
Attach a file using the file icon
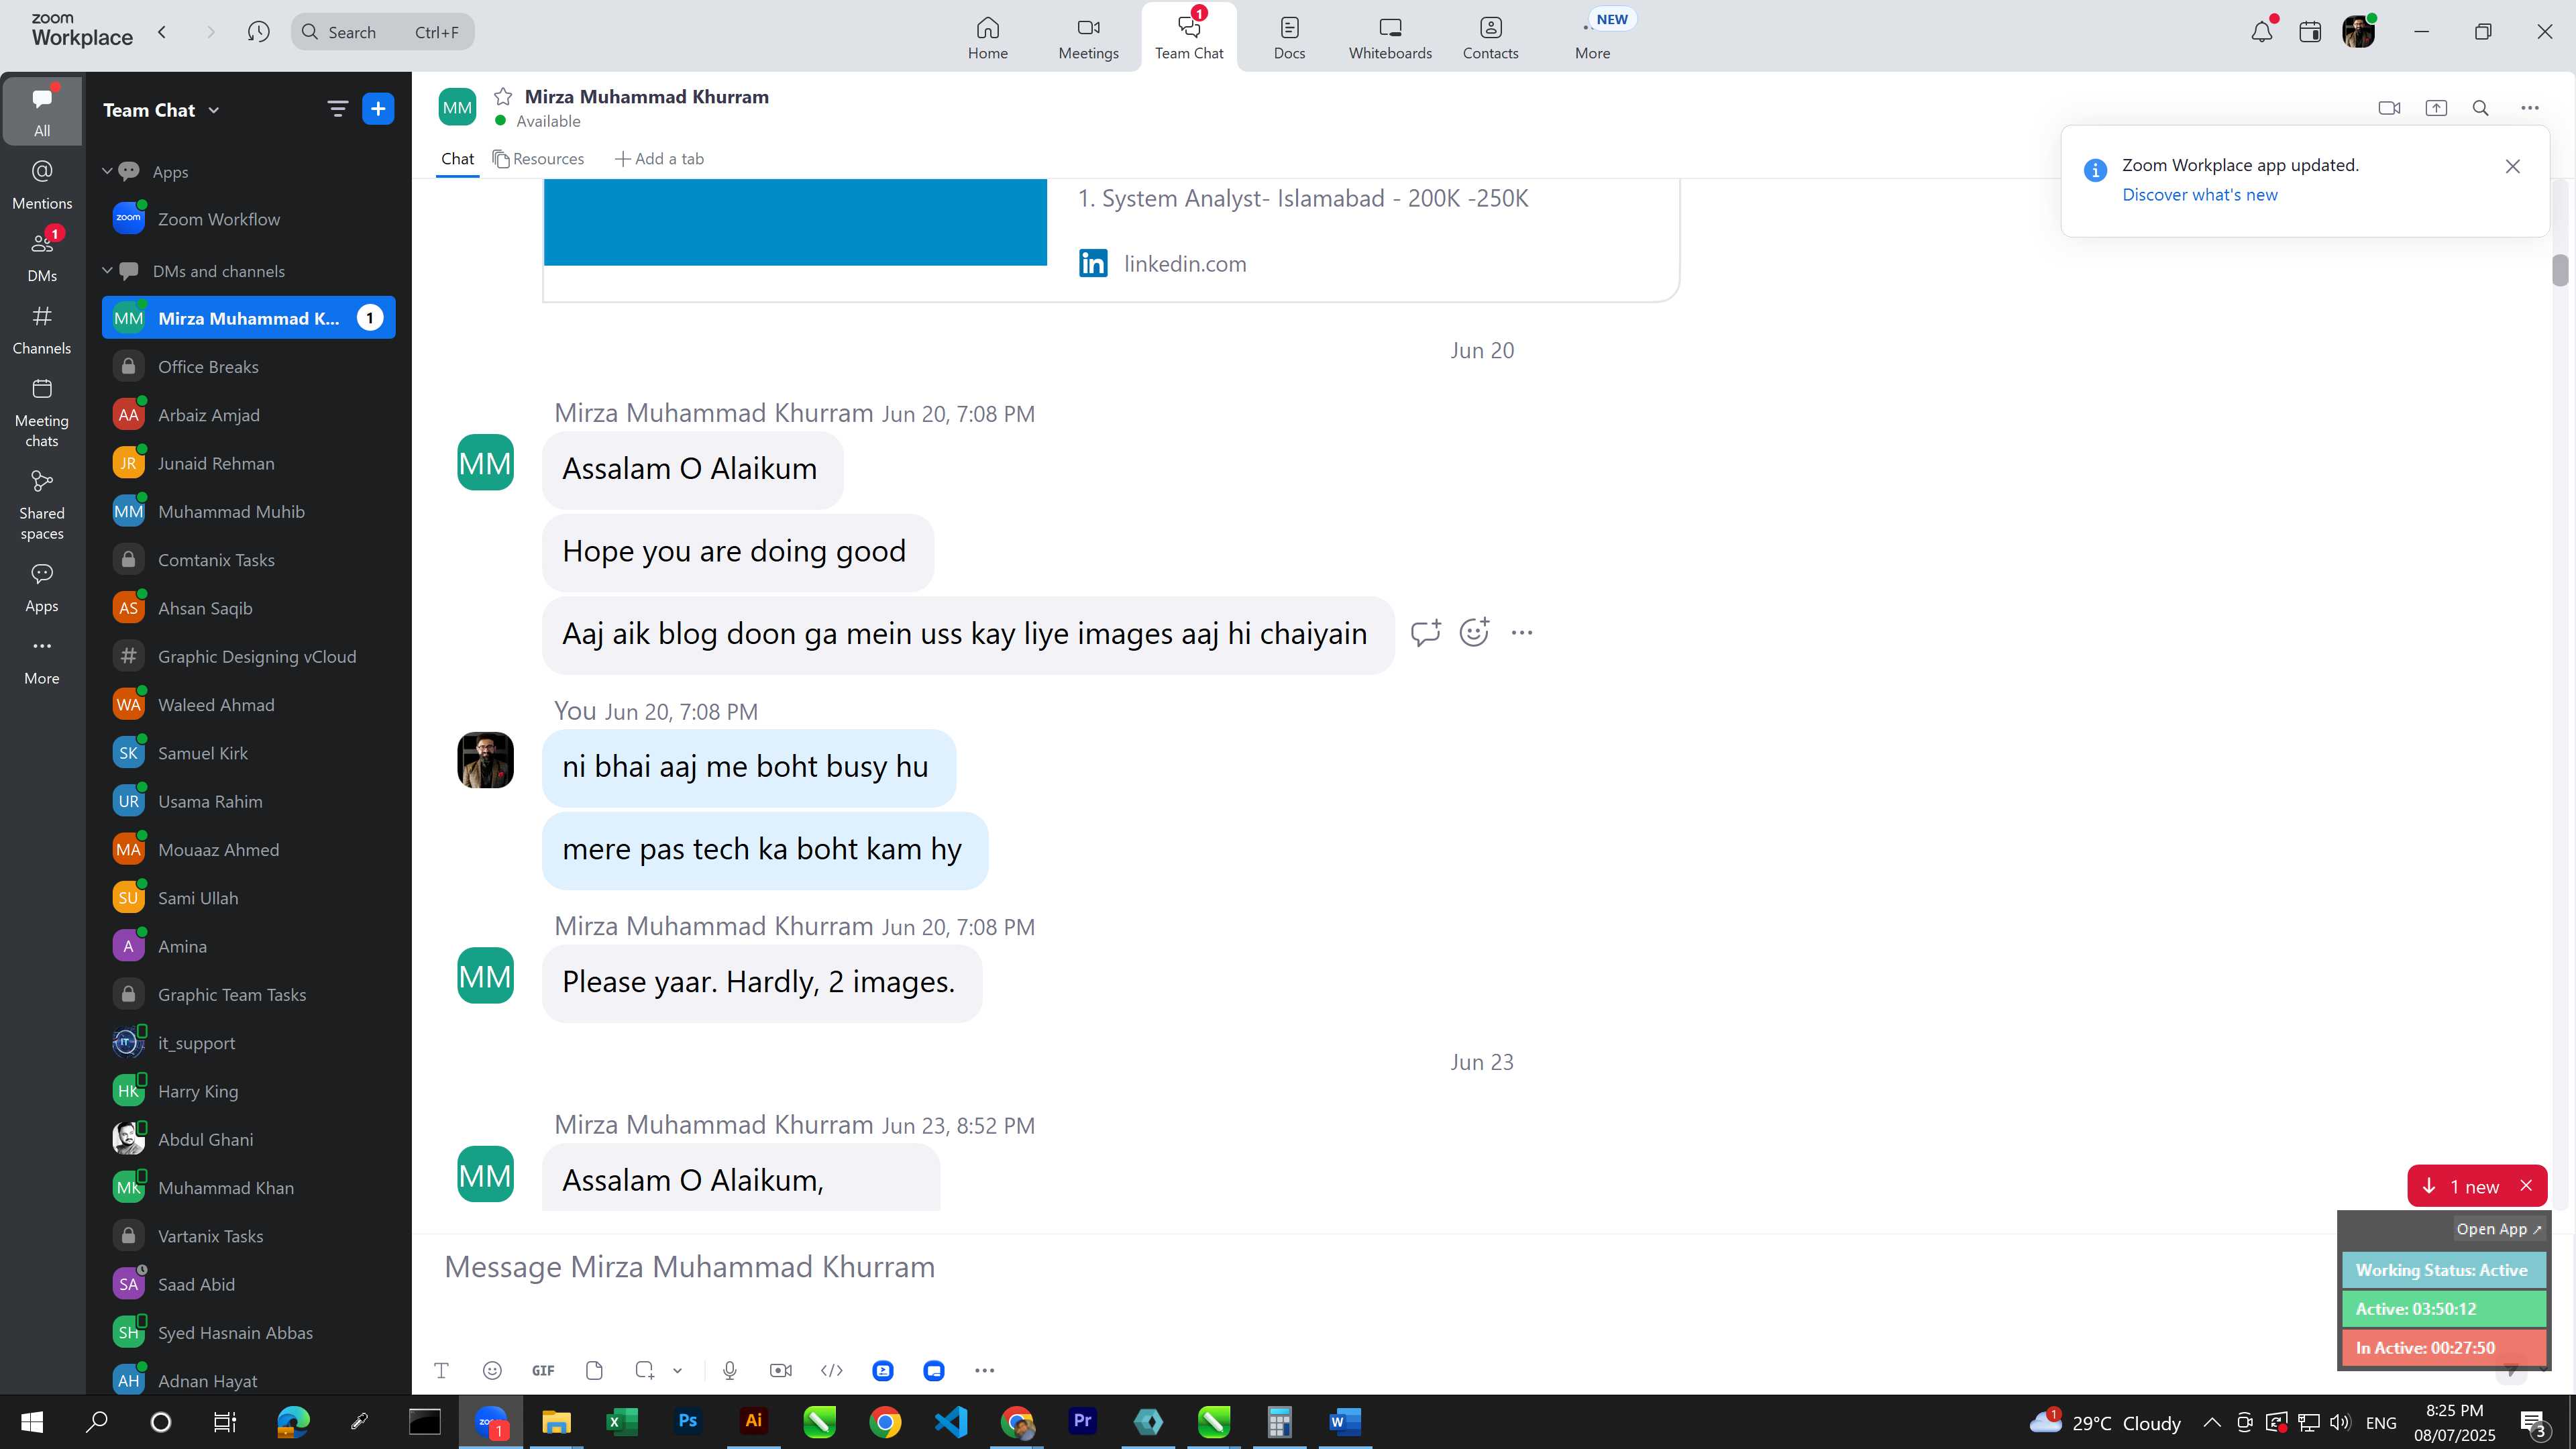594,1370
